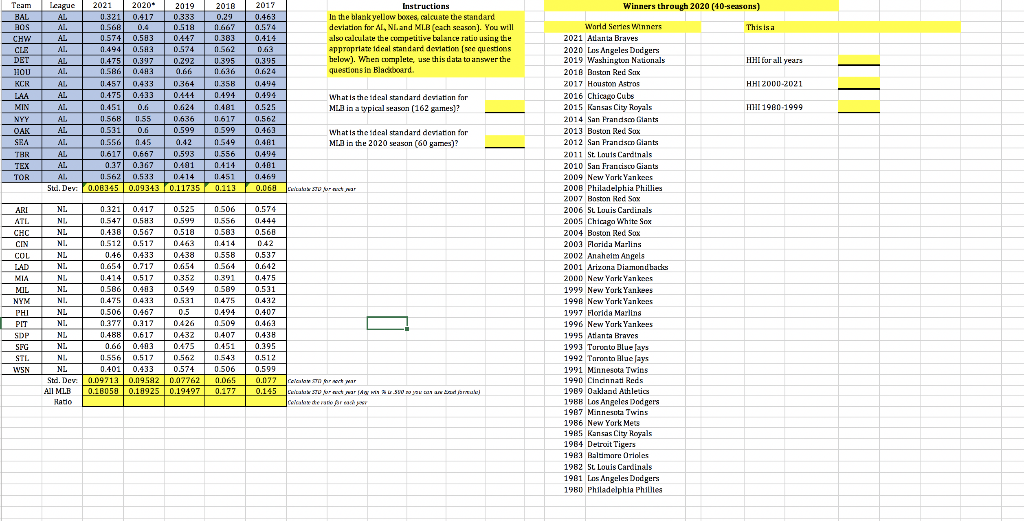Viewport: 1024px width, 521px height.
Task: Select the TOR team cell
Action: pyautogui.click(x=21, y=176)
